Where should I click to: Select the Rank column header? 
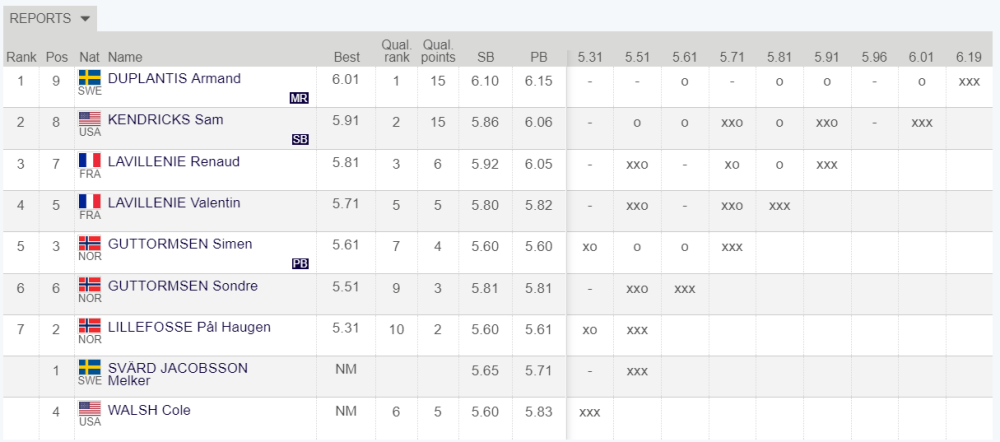click(x=21, y=57)
